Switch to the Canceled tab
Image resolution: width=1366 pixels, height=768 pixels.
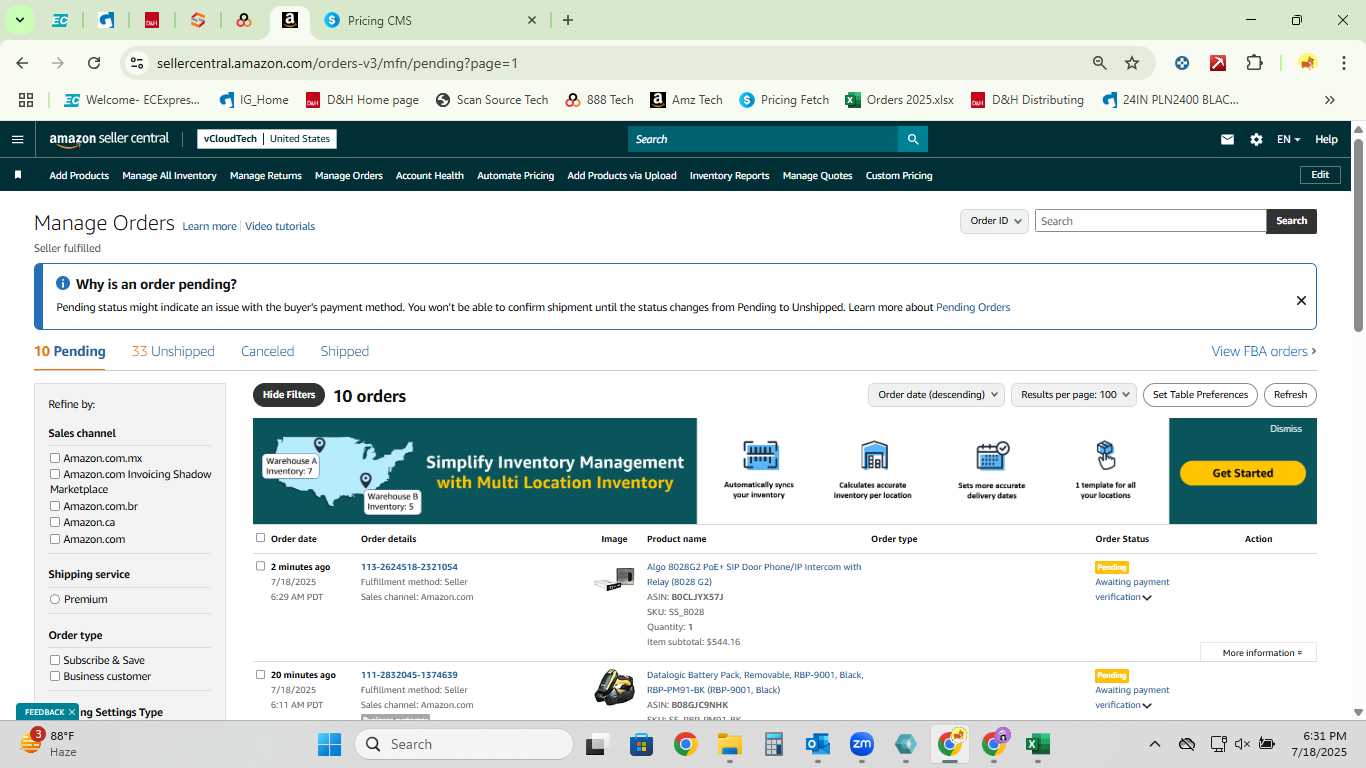pyautogui.click(x=267, y=351)
